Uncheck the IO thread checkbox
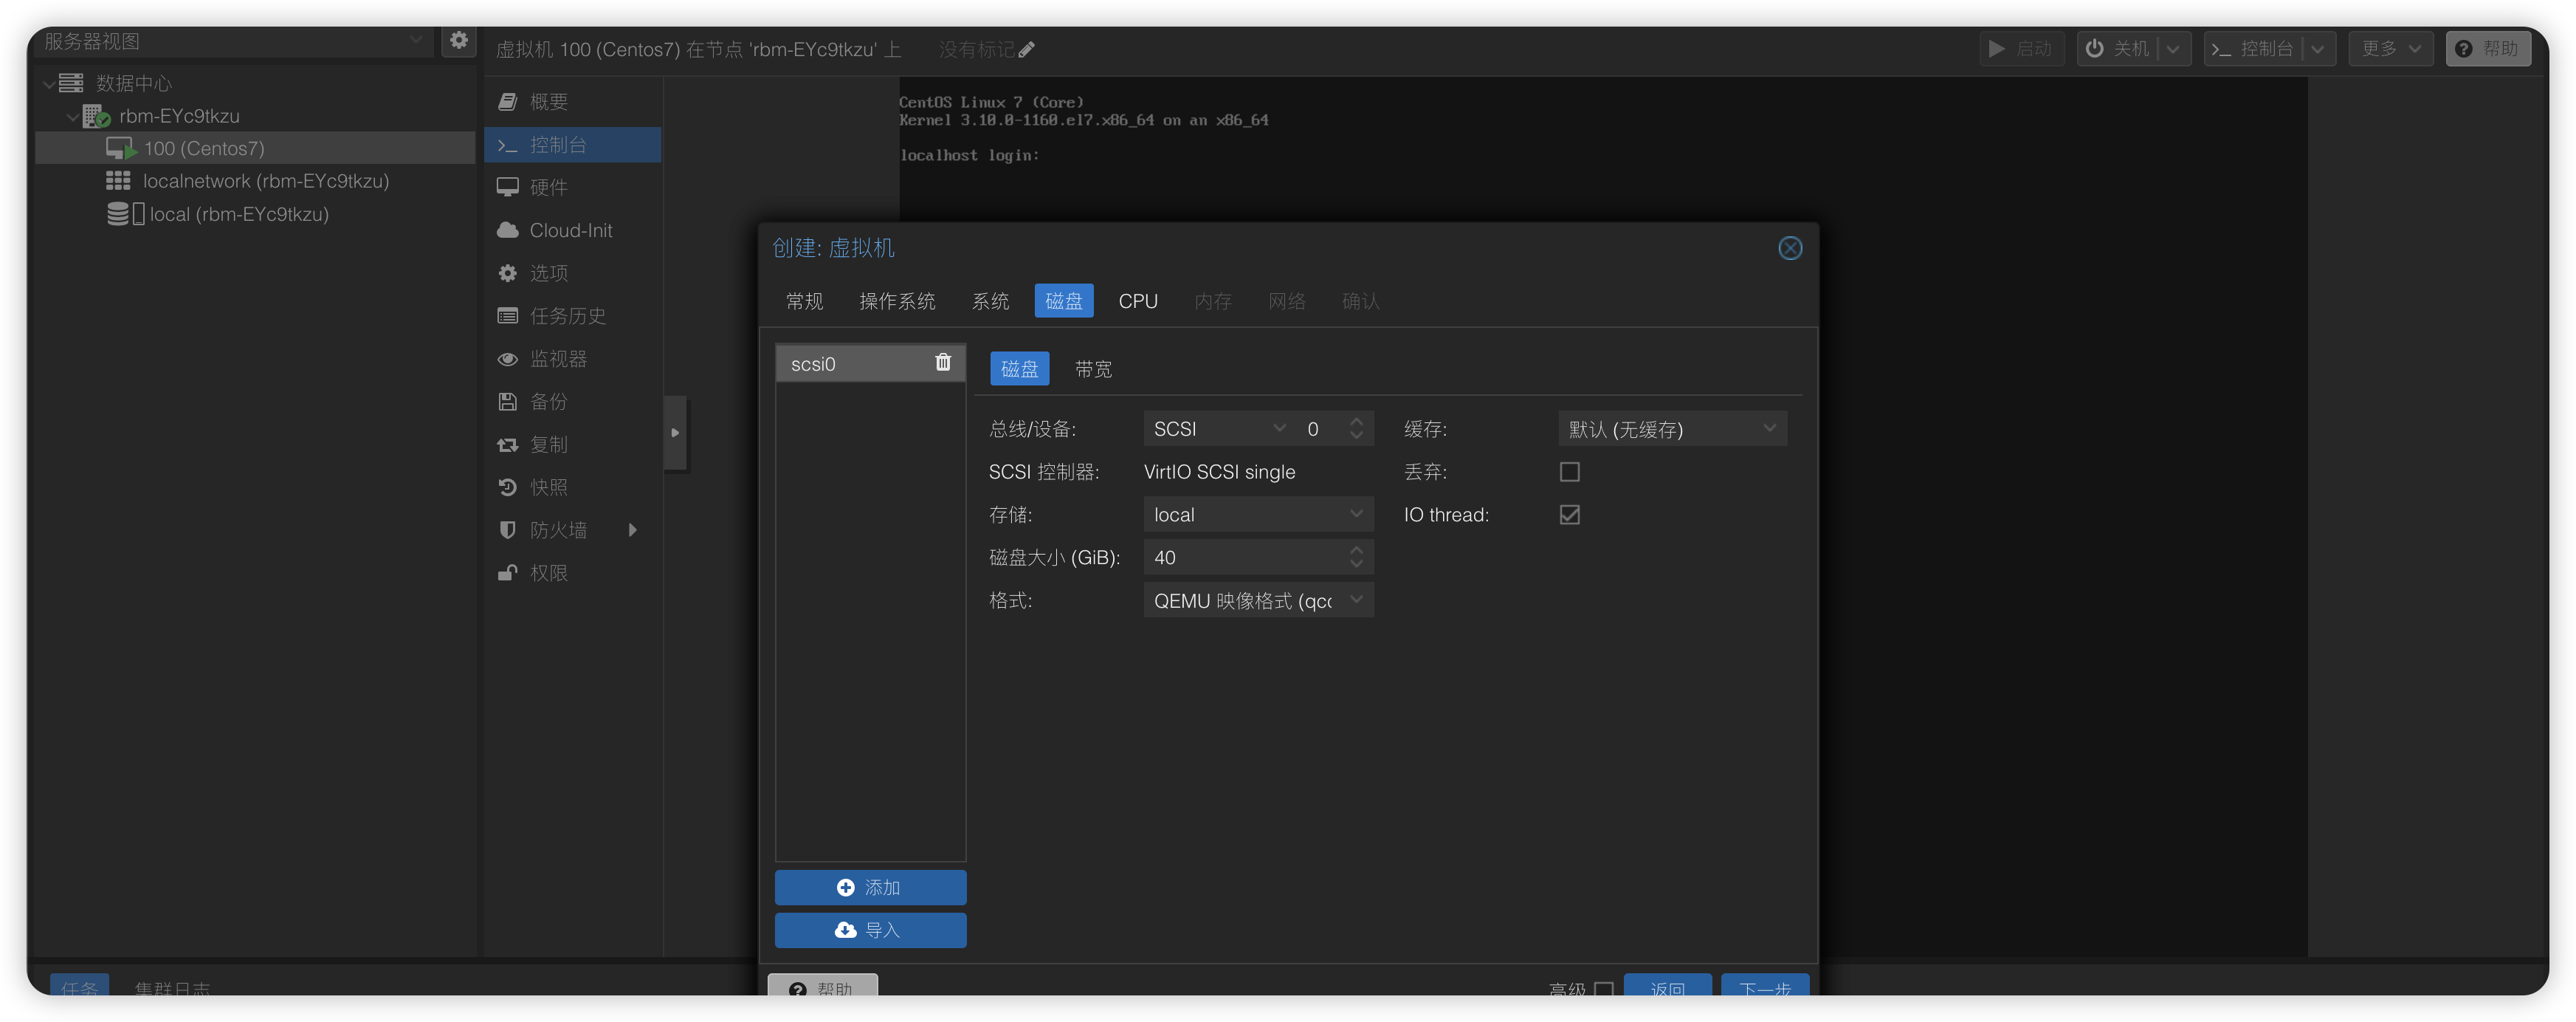The width and height of the screenshot is (2576, 1022). point(1569,515)
